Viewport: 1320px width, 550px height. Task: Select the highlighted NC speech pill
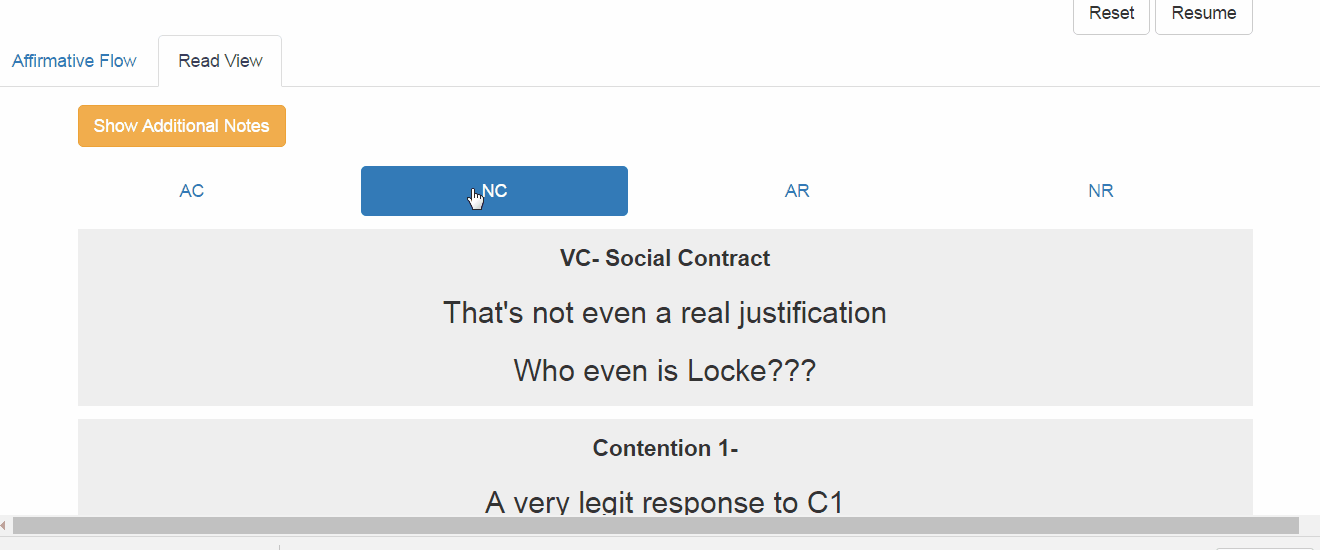(494, 191)
